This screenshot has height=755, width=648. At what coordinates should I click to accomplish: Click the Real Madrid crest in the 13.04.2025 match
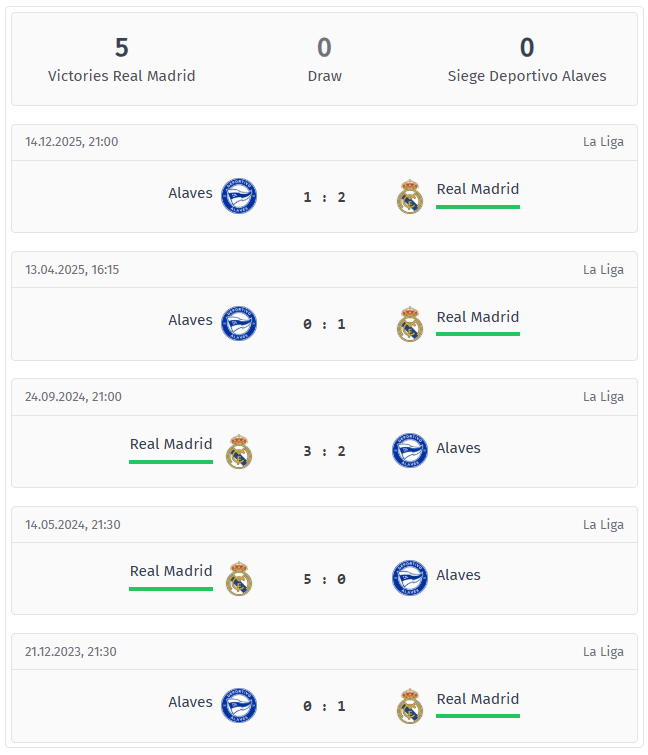[x=410, y=324]
